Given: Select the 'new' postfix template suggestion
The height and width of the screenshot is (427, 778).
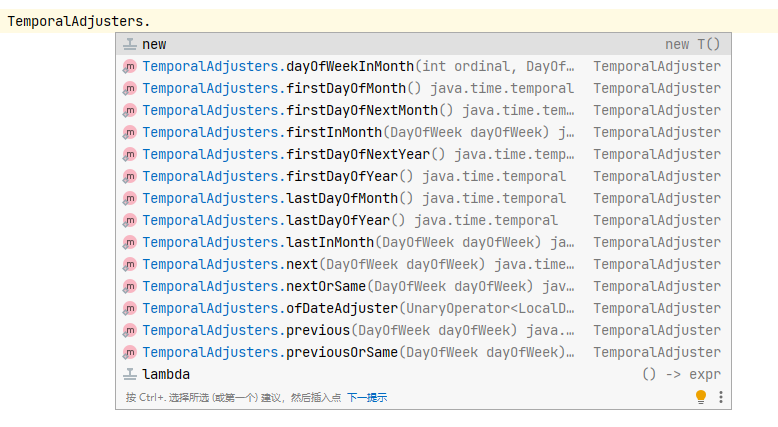Looking at the screenshot, I should [x=423, y=44].
